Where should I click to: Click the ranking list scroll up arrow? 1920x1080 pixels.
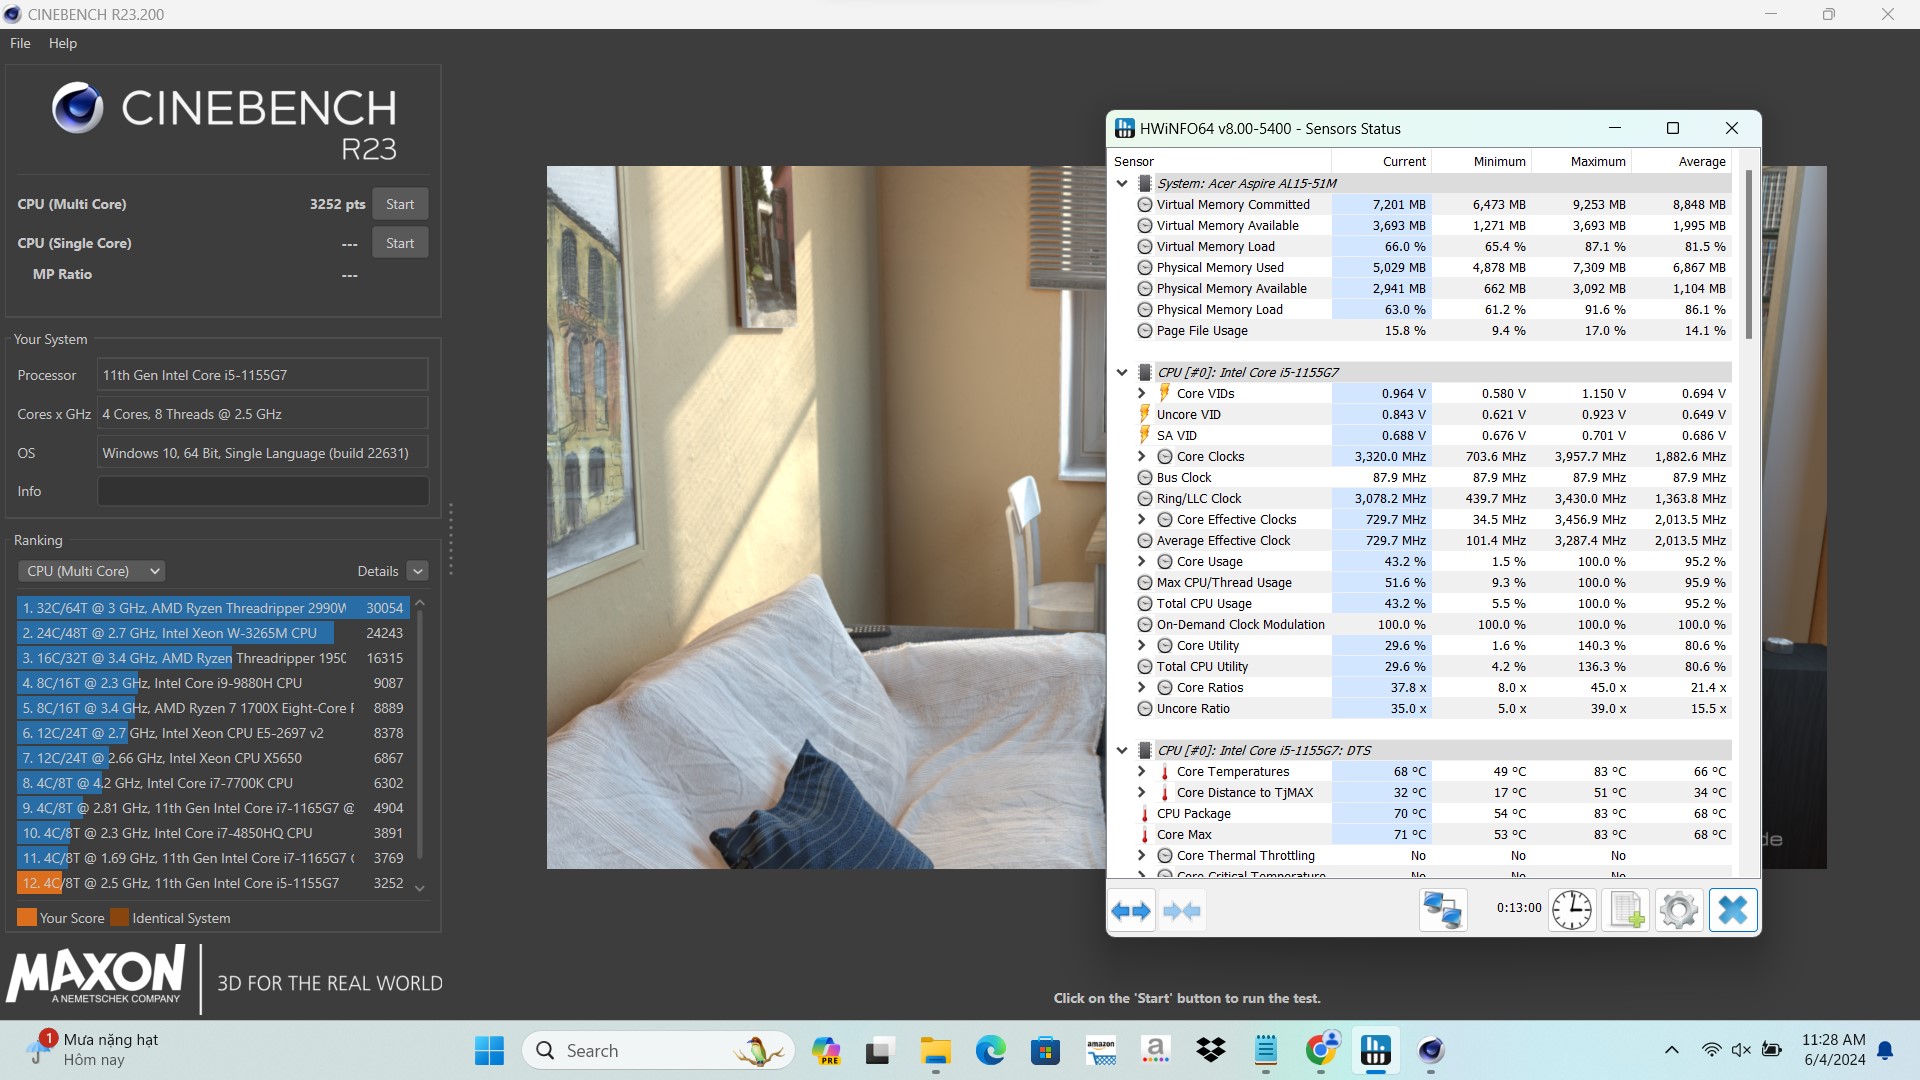pos(420,603)
